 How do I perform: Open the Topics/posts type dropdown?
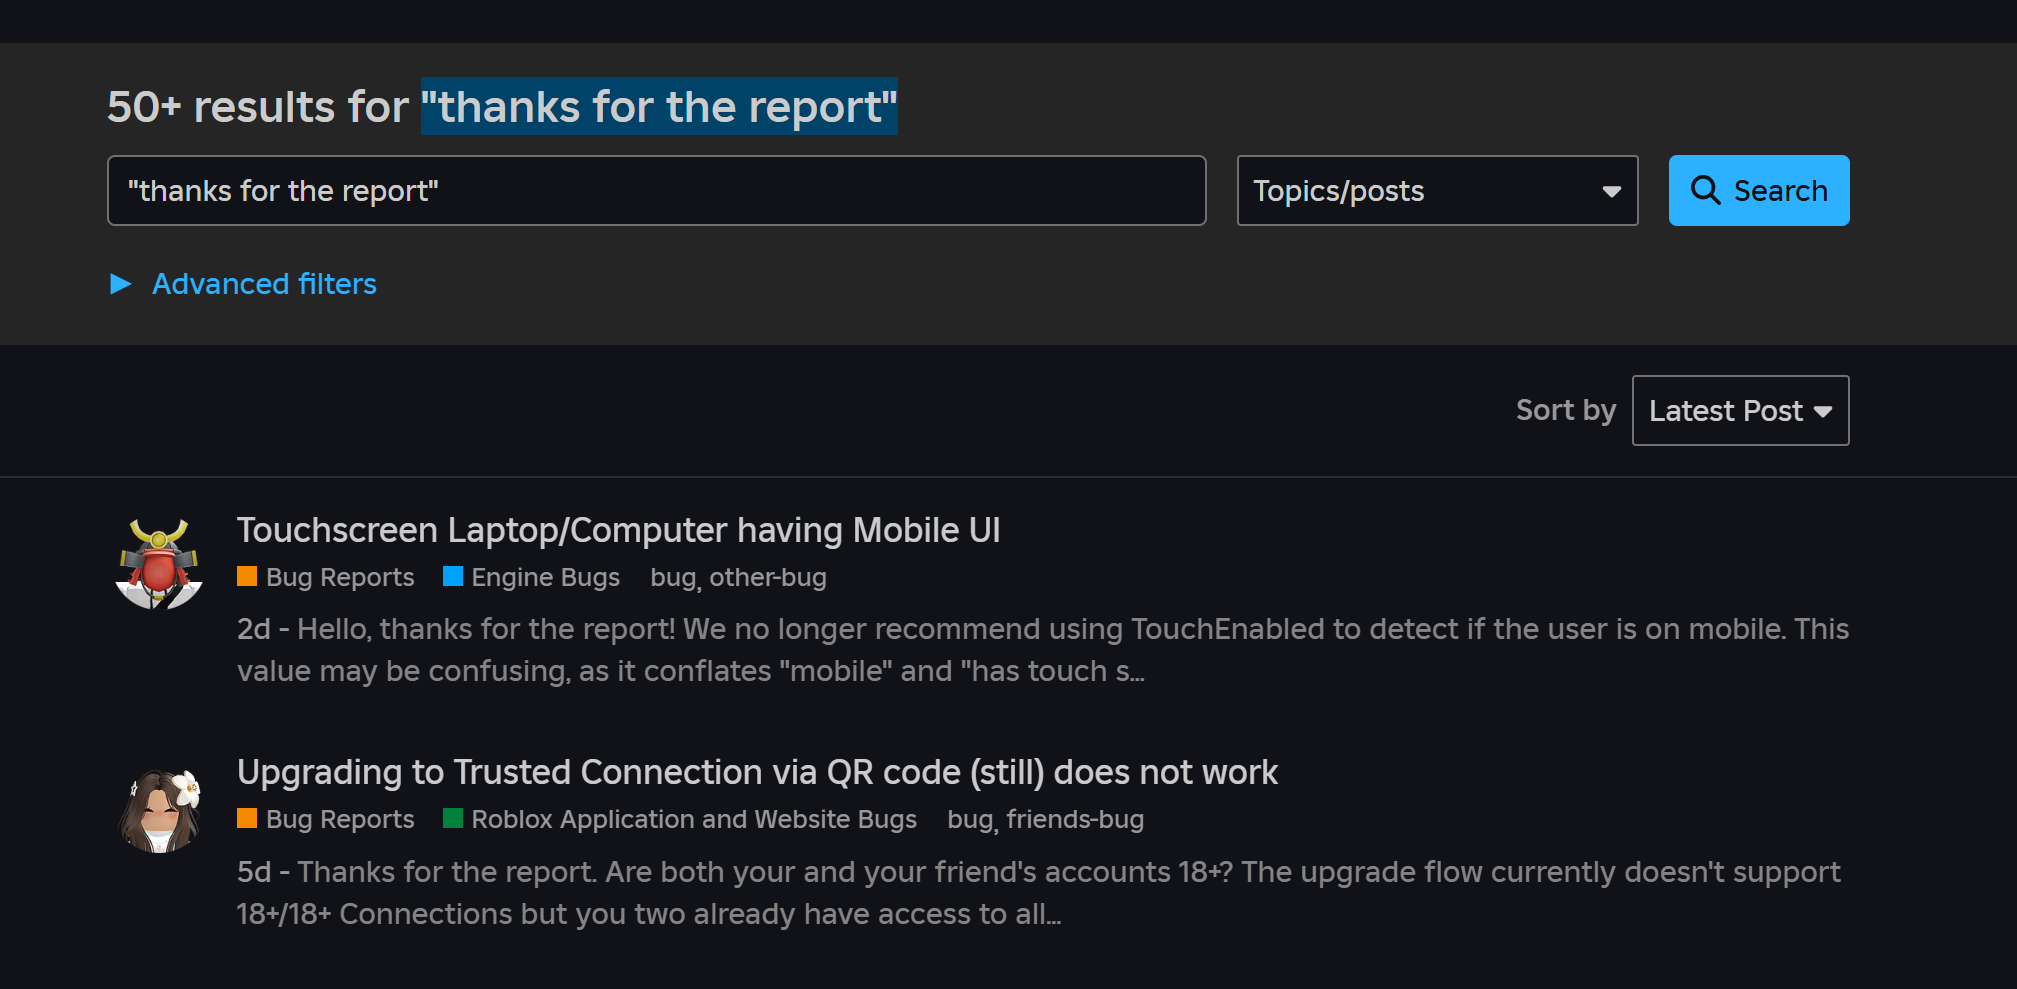pos(1436,190)
